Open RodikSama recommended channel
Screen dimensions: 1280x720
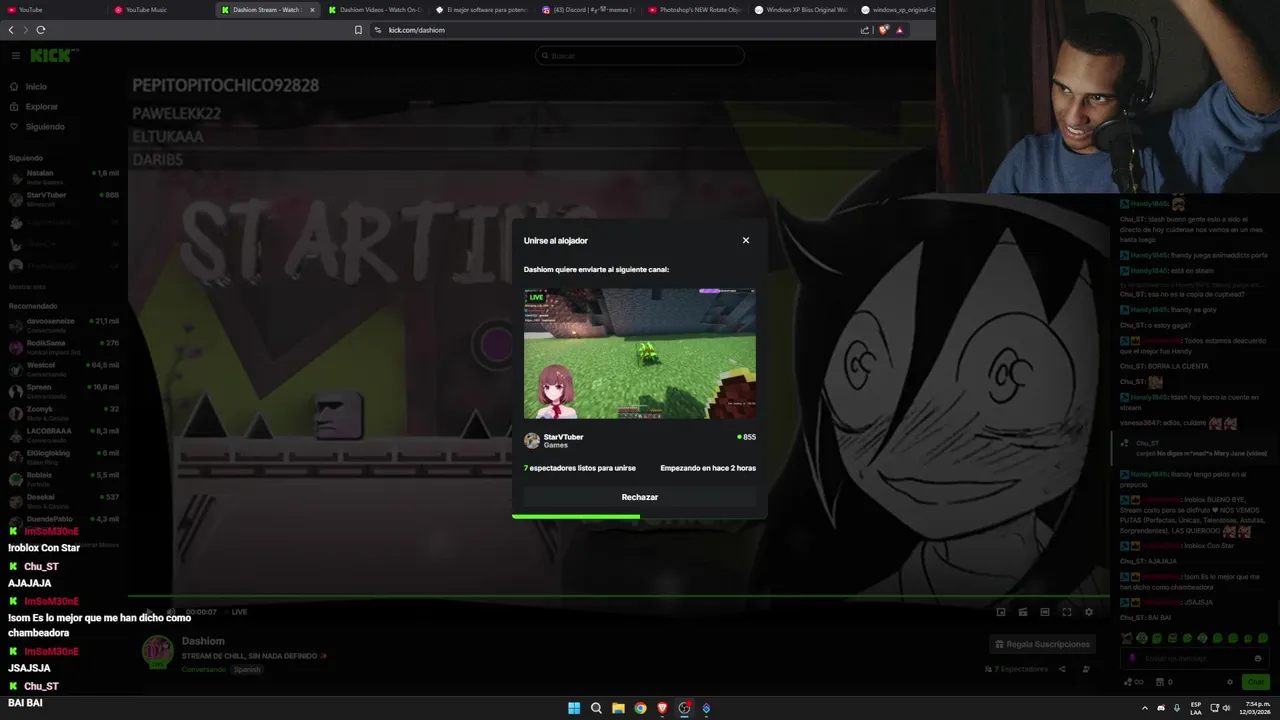63,346
